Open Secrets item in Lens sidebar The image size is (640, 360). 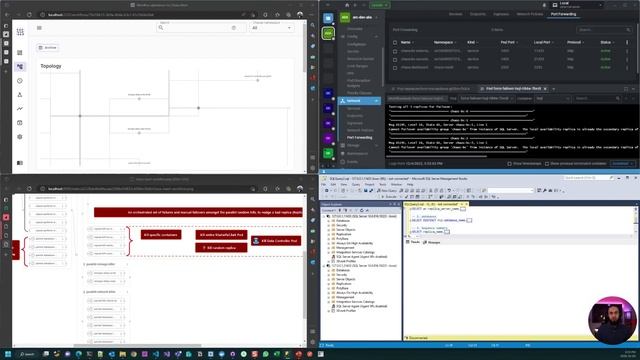353,51
